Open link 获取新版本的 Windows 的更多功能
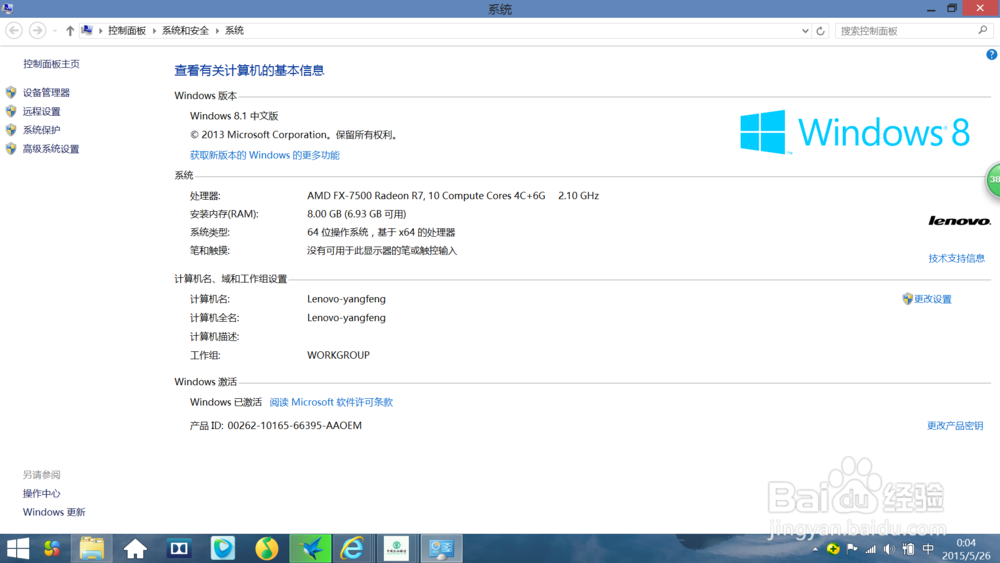 (x=265, y=155)
